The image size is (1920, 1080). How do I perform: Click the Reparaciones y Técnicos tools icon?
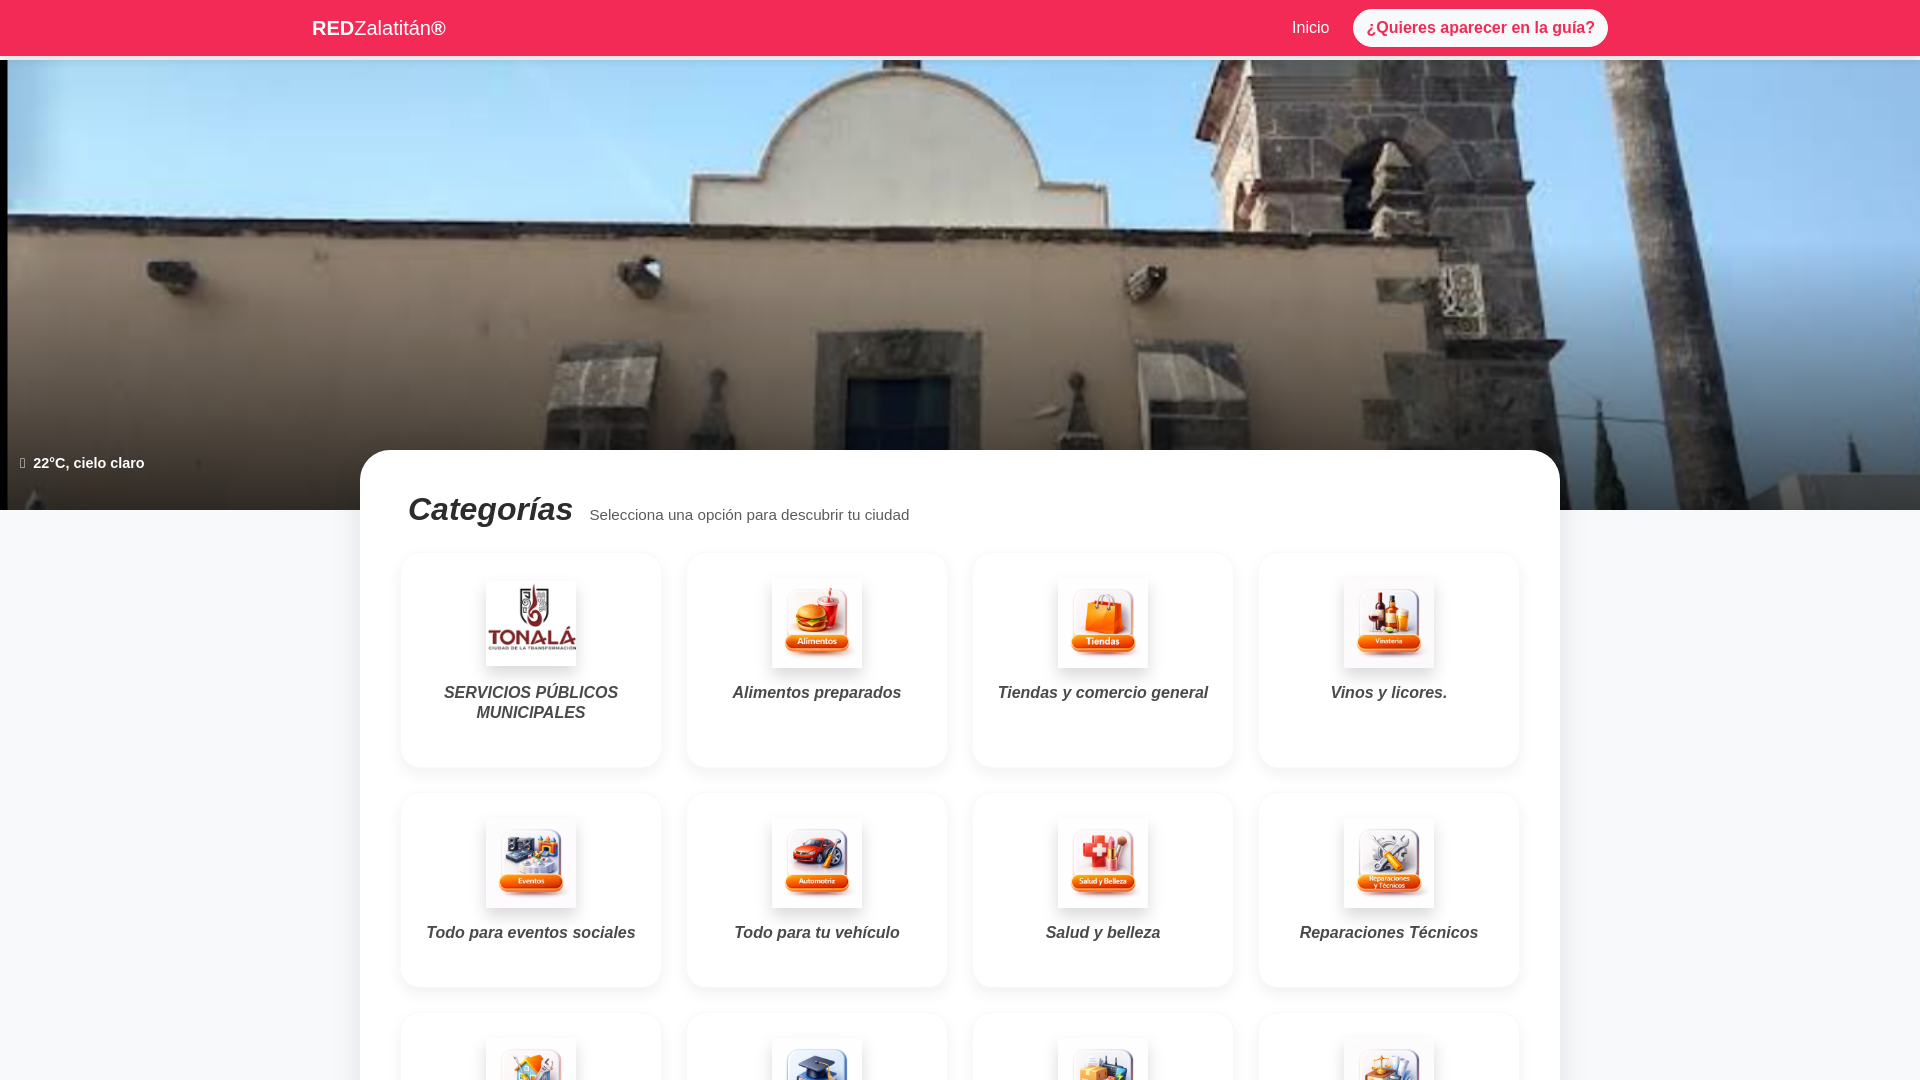[1388, 862]
